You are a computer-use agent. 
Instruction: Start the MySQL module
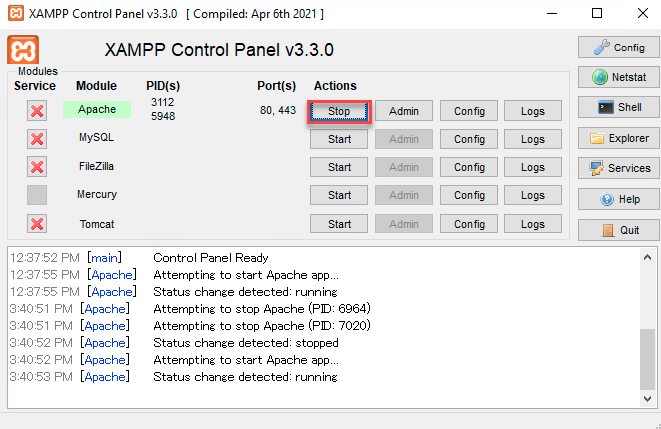(x=339, y=139)
